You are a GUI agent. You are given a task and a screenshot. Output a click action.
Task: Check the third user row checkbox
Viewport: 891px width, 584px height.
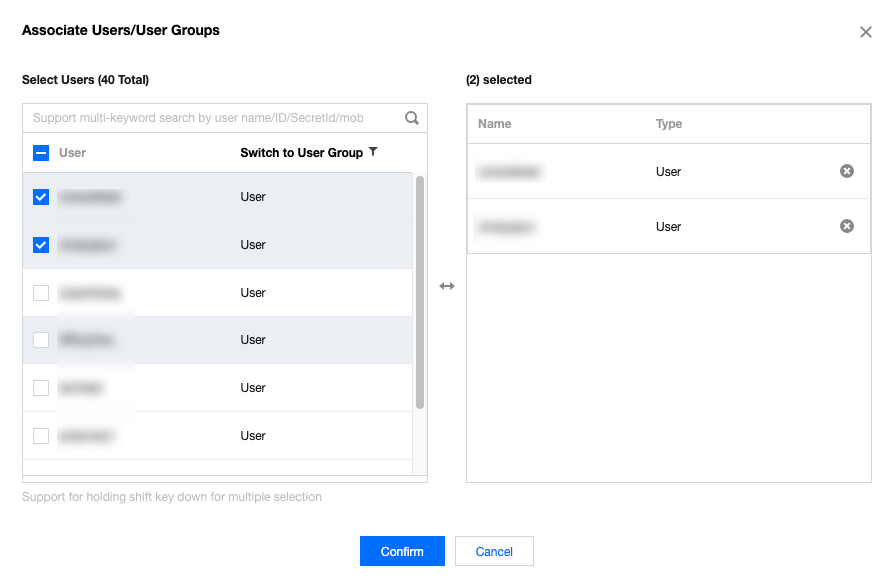click(x=41, y=293)
